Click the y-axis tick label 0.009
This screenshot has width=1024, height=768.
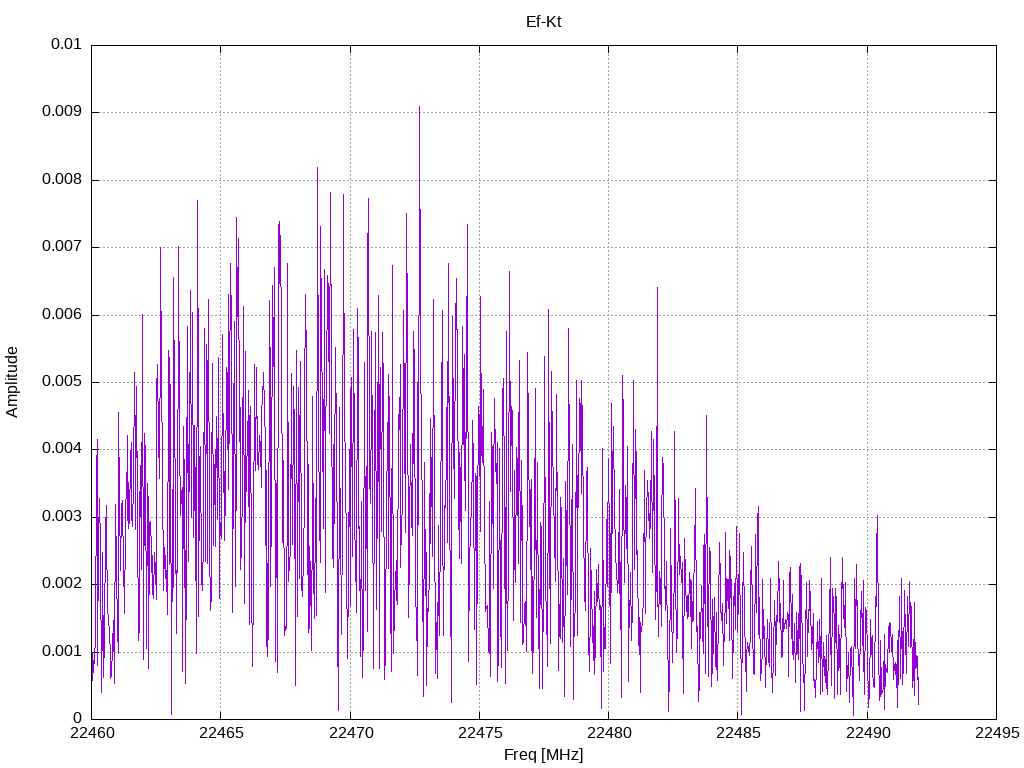click(x=62, y=112)
